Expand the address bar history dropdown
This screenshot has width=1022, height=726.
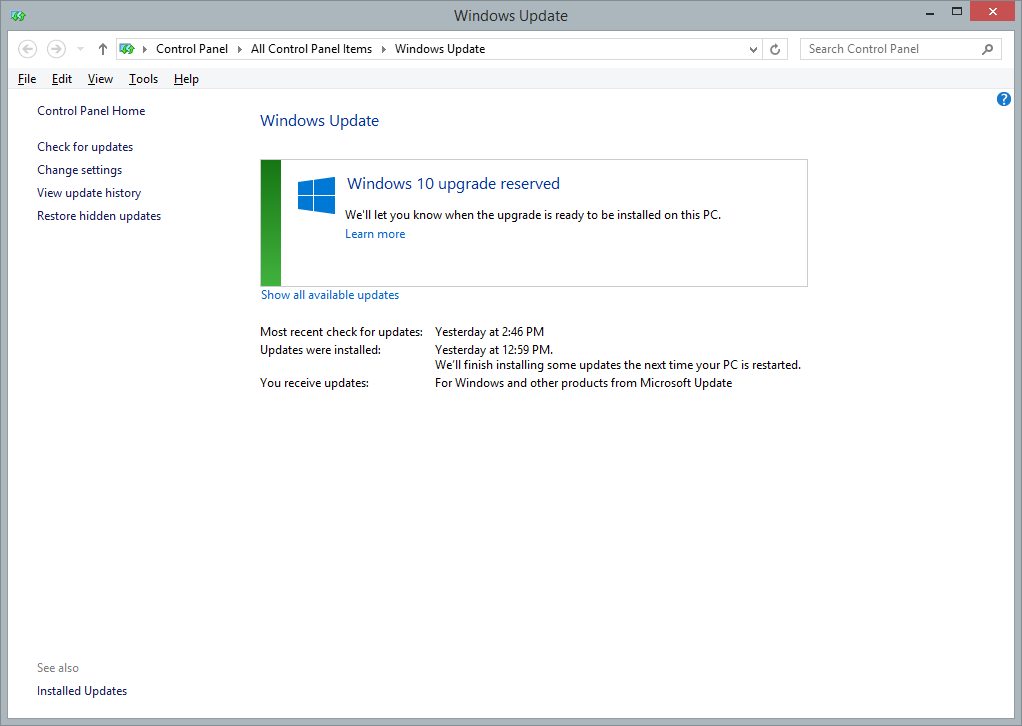coord(753,49)
